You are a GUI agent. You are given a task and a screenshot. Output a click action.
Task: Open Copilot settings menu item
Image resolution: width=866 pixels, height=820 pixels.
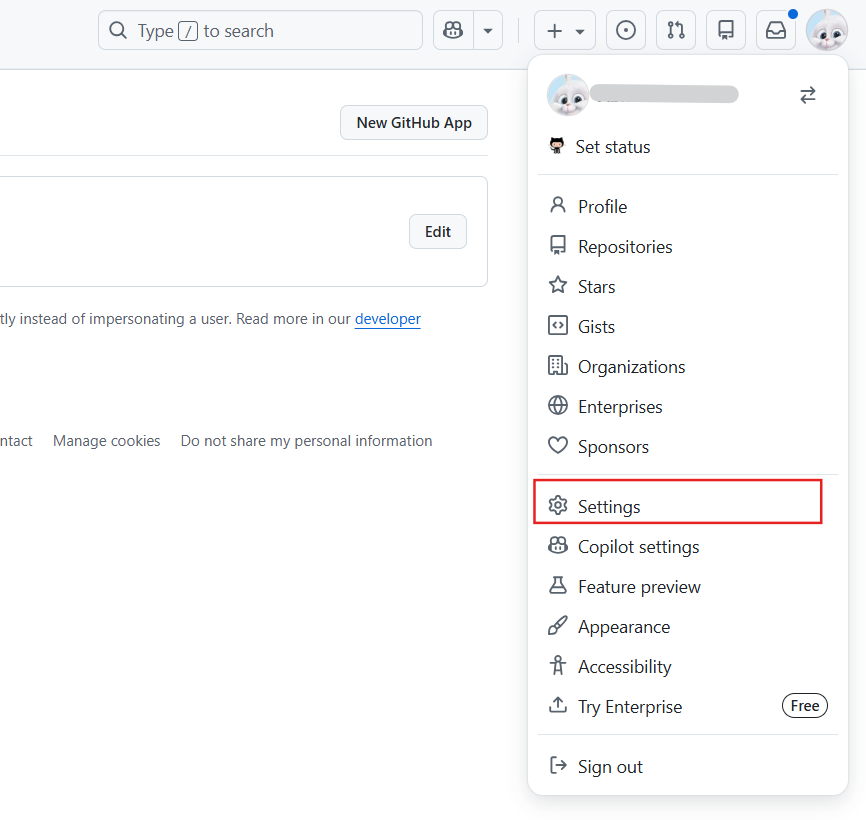(x=688, y=547)
